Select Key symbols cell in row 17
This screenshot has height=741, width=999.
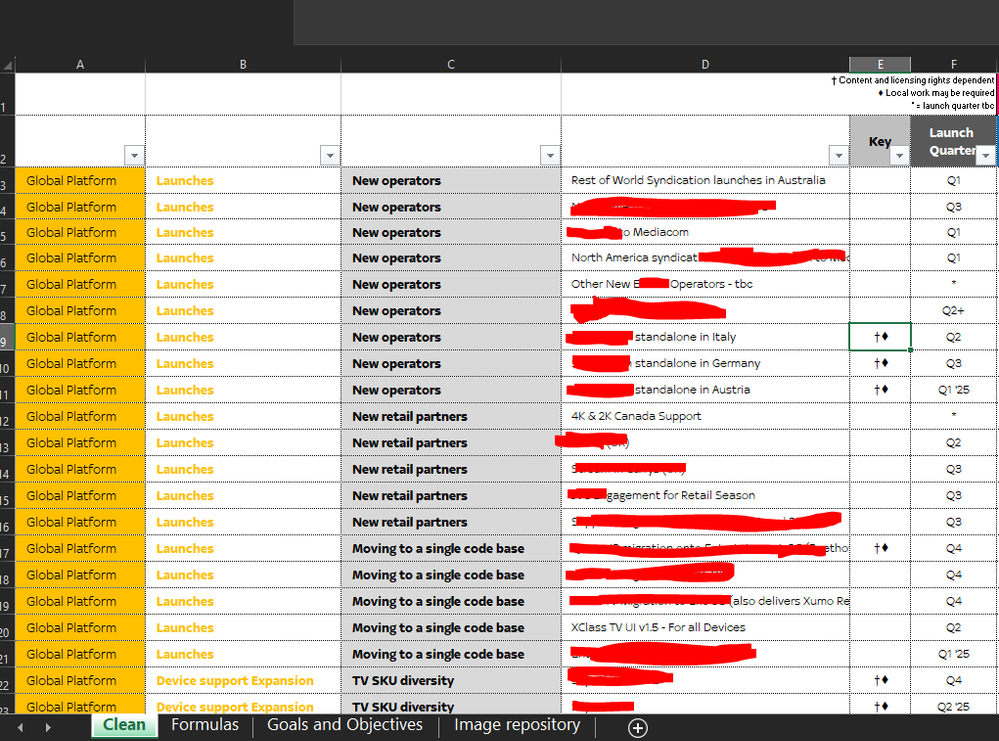(x=880, y=549)
